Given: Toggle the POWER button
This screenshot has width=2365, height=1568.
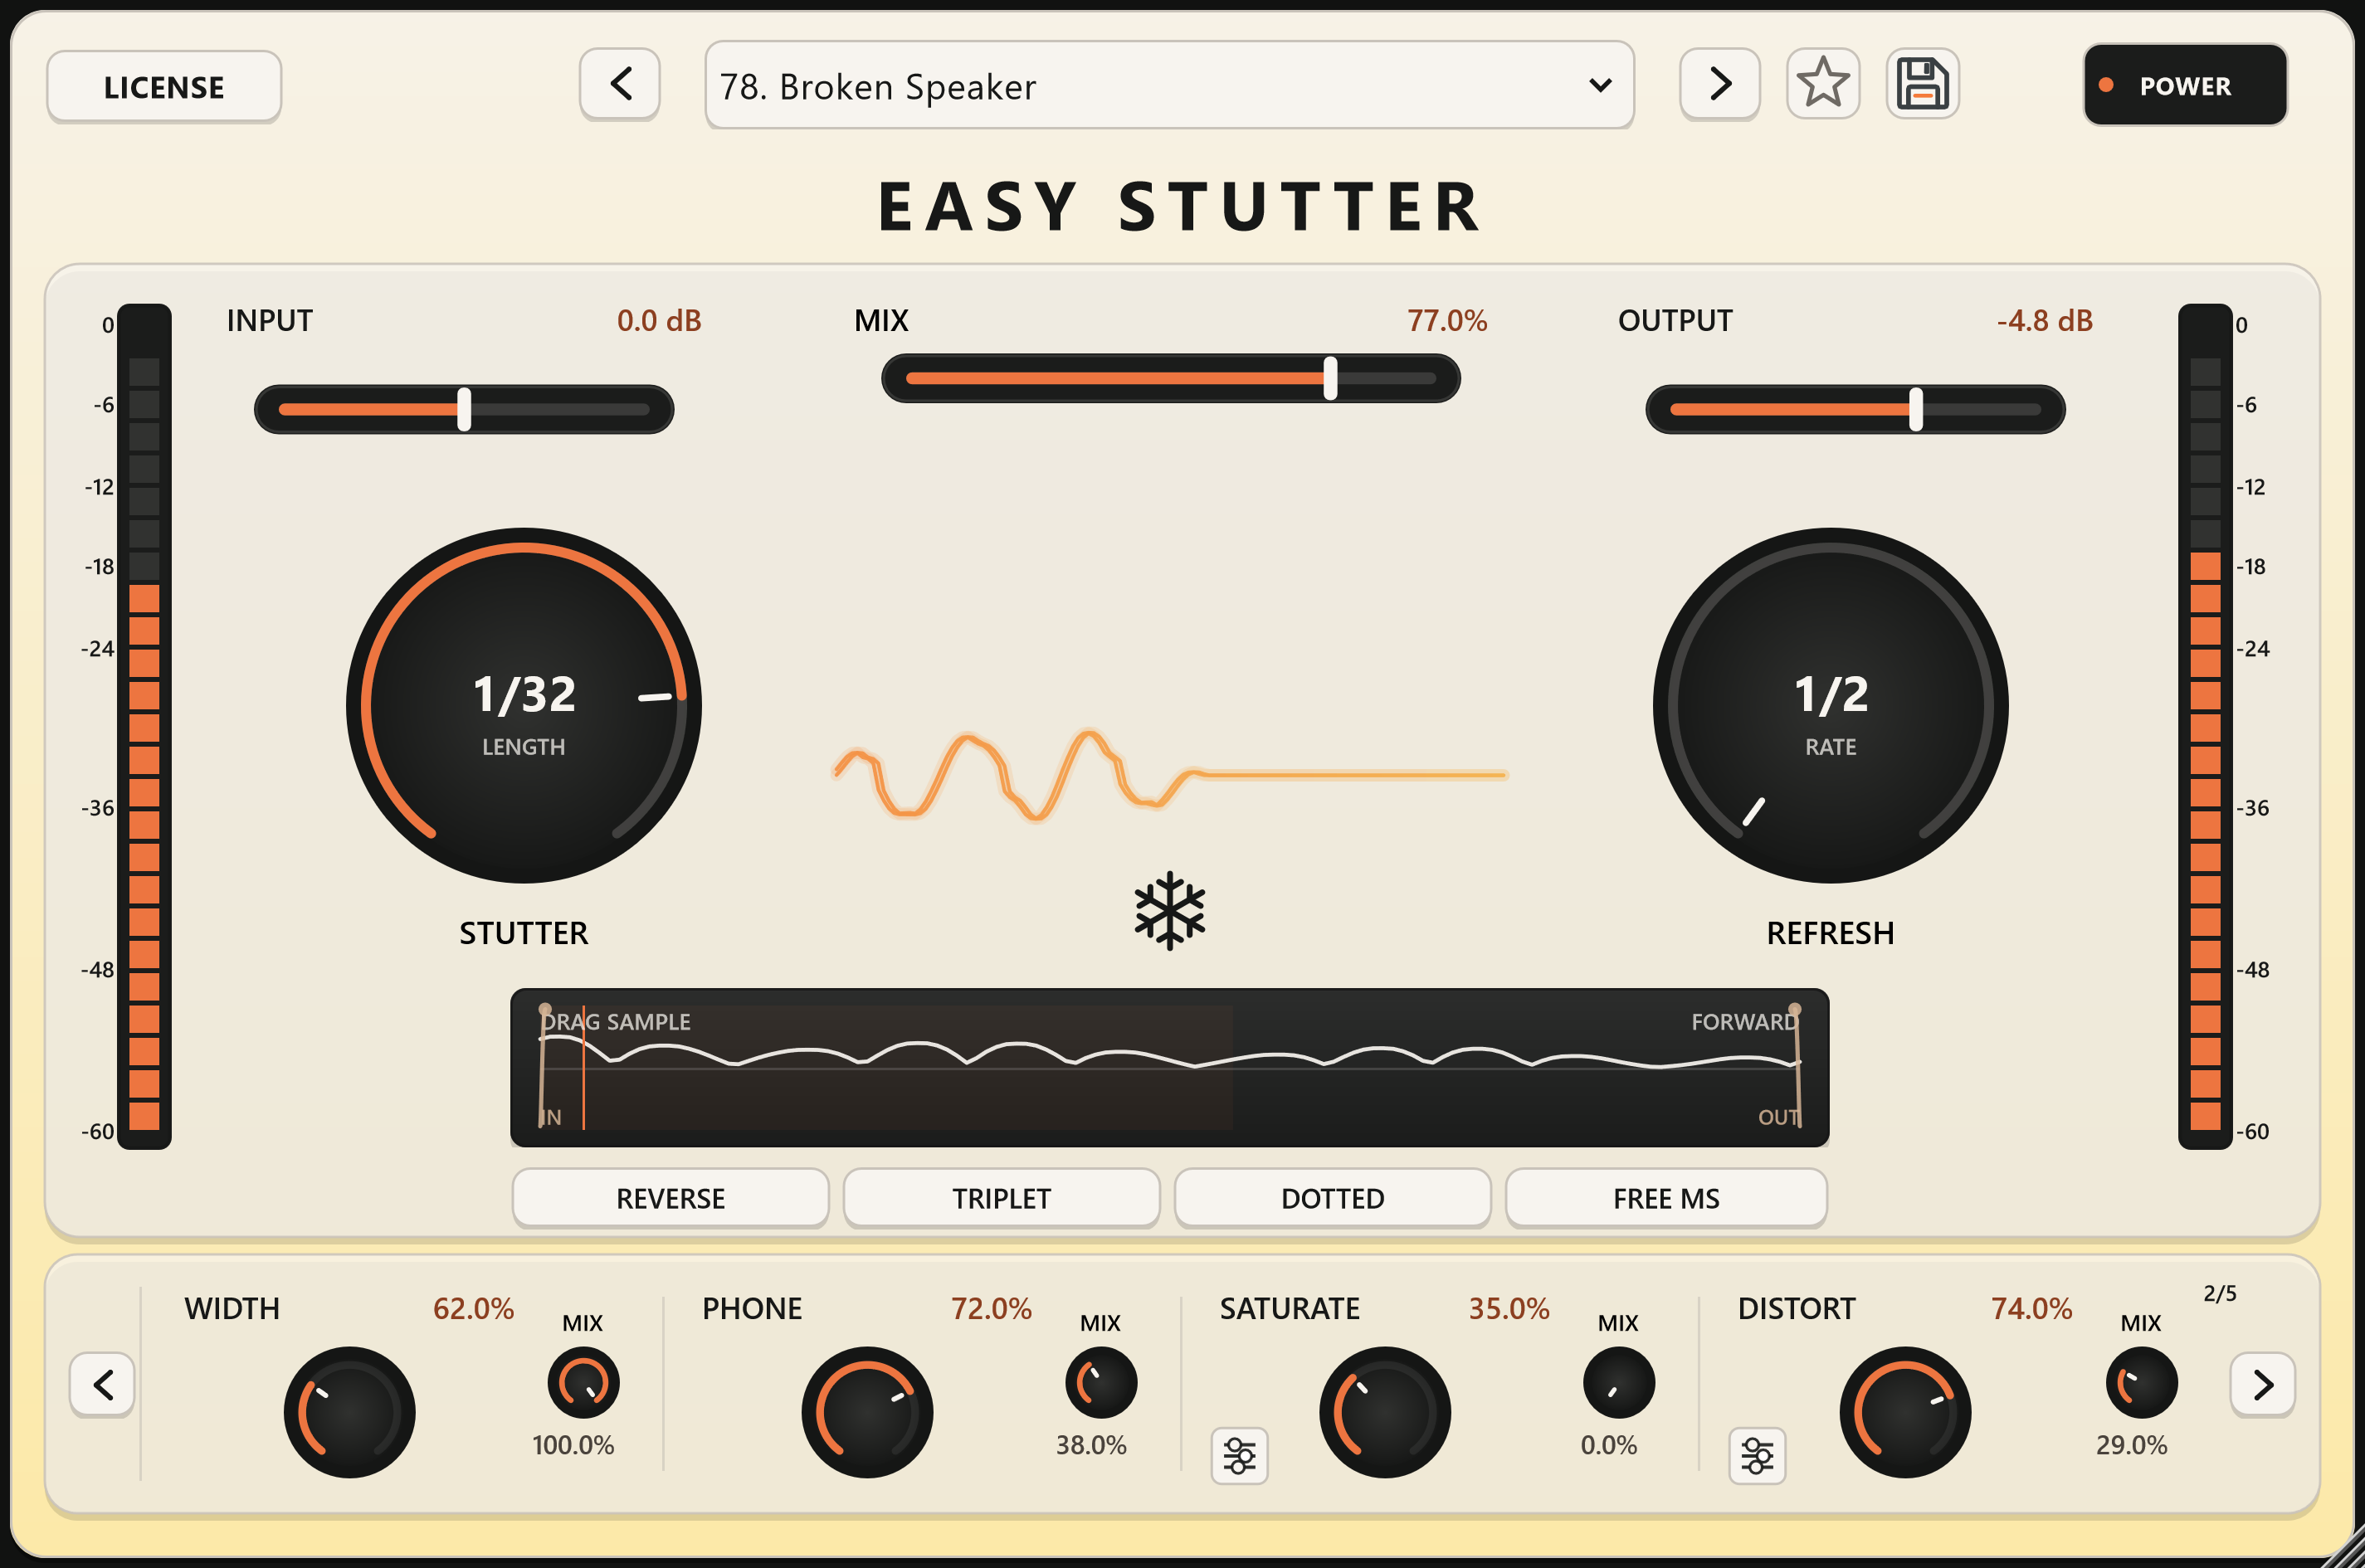Looking at the screenshot, I should 2185,85.
